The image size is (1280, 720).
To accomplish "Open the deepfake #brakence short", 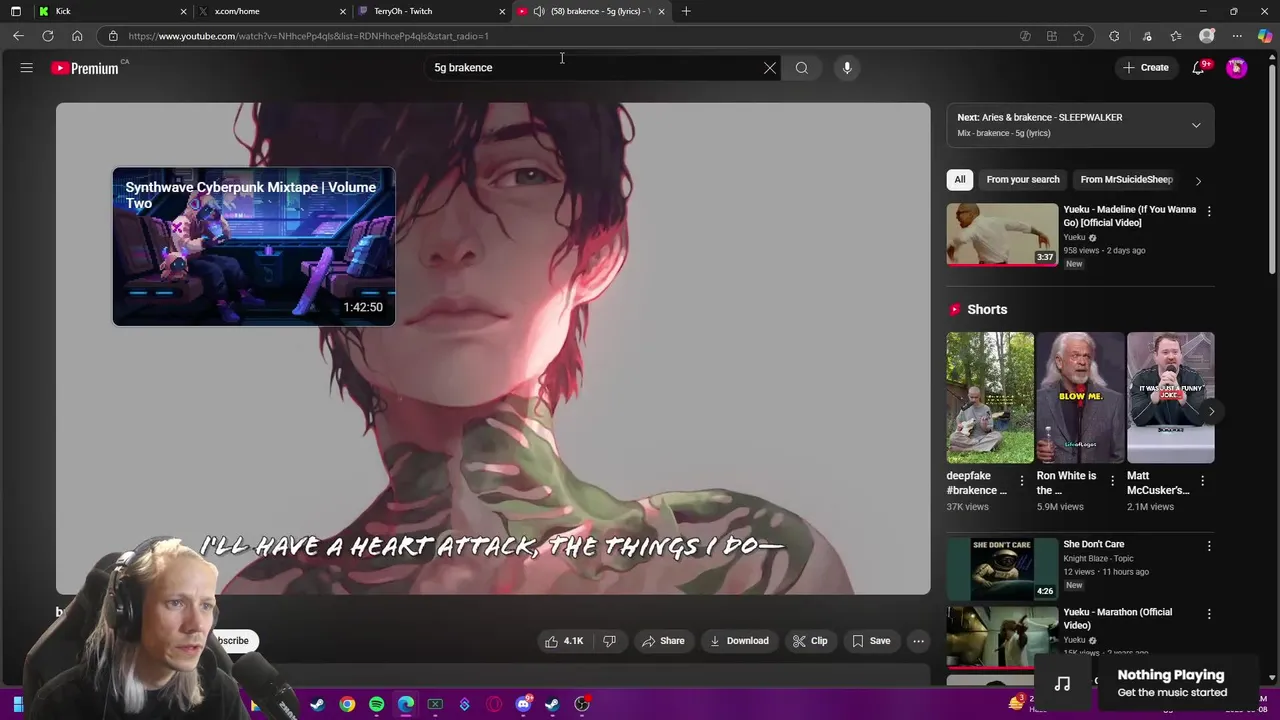I will (990, 398).
